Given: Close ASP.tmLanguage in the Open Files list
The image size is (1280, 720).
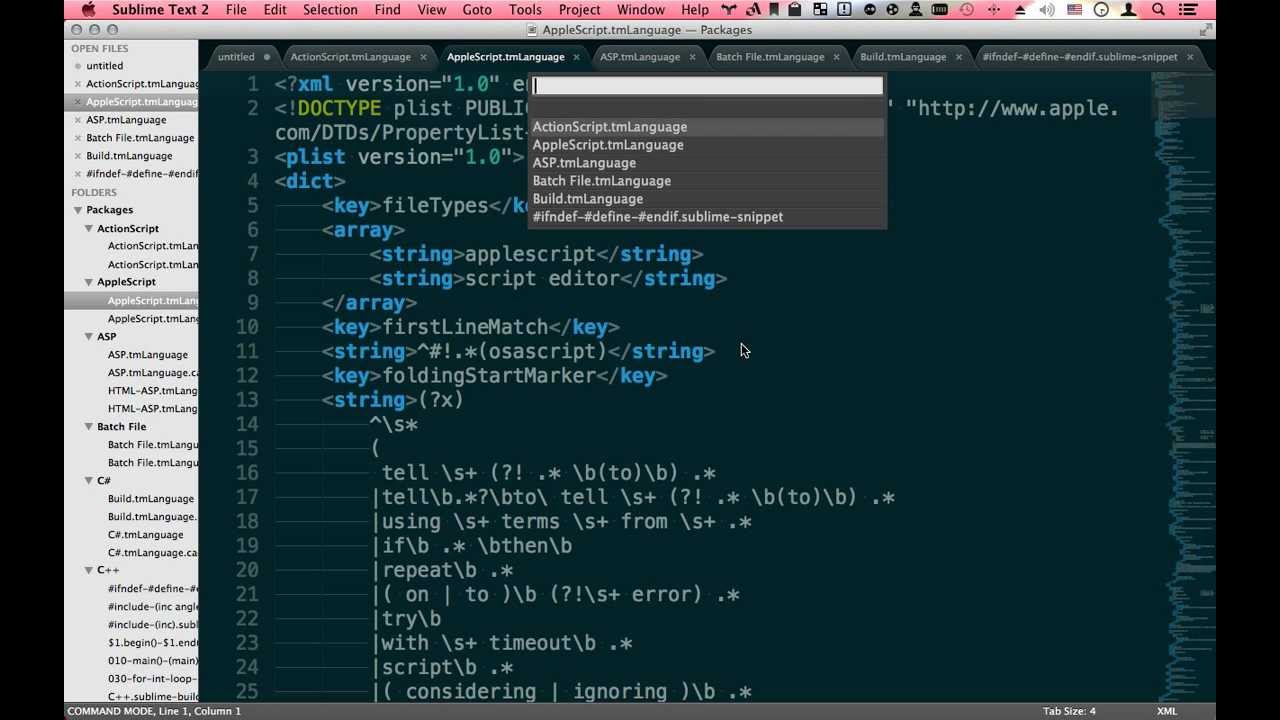Looking at the screenshot, I should 77,120.
